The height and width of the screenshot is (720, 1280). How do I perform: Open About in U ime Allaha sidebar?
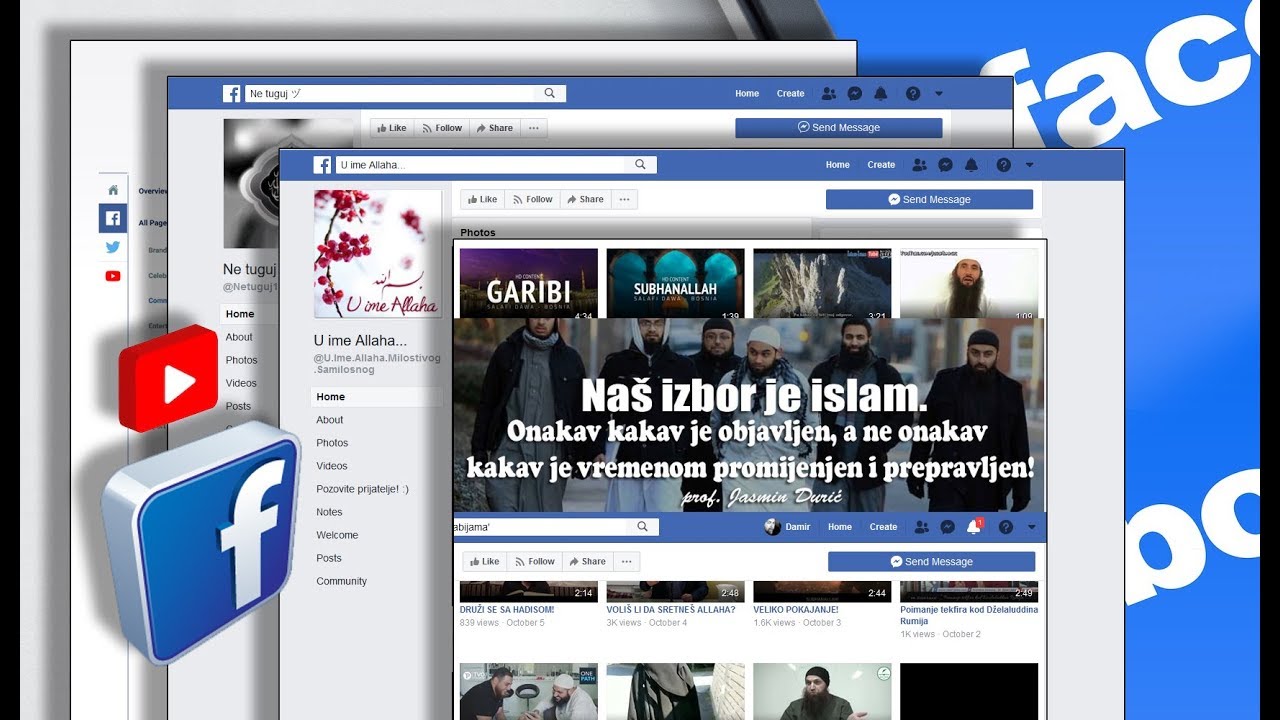(x=330, y=420)
